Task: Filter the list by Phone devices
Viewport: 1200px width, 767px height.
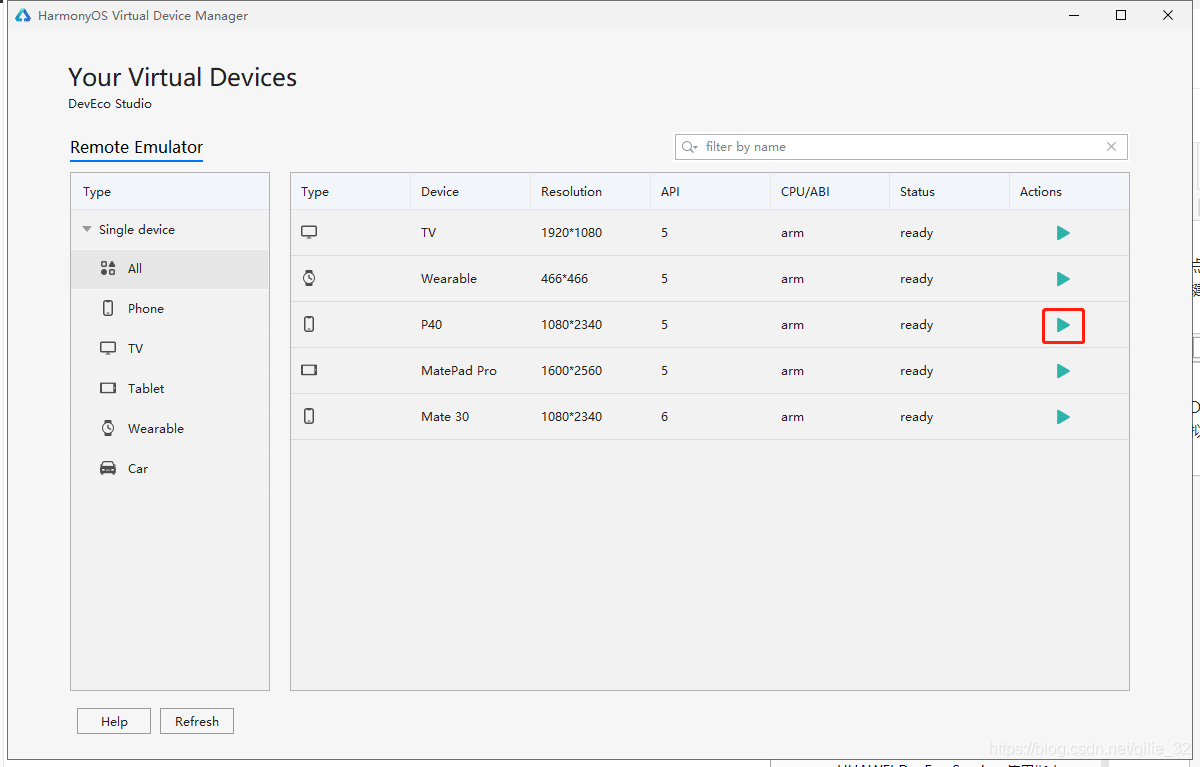Action: (x=170, y=309)
